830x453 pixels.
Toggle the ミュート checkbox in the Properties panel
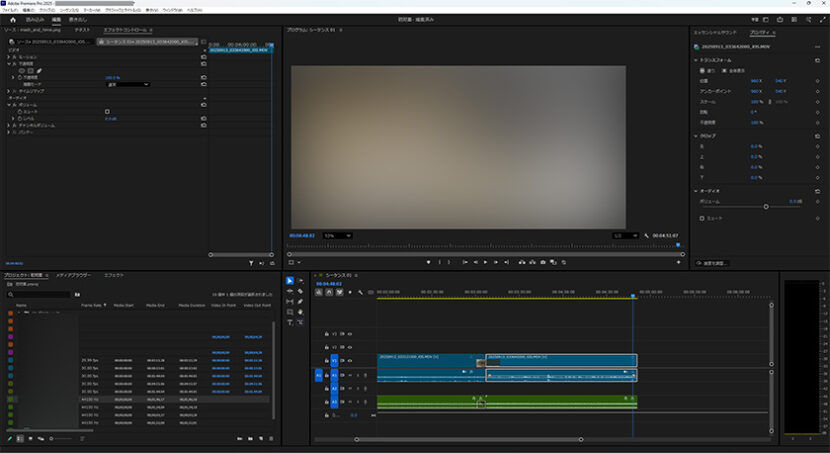(702, 217)
